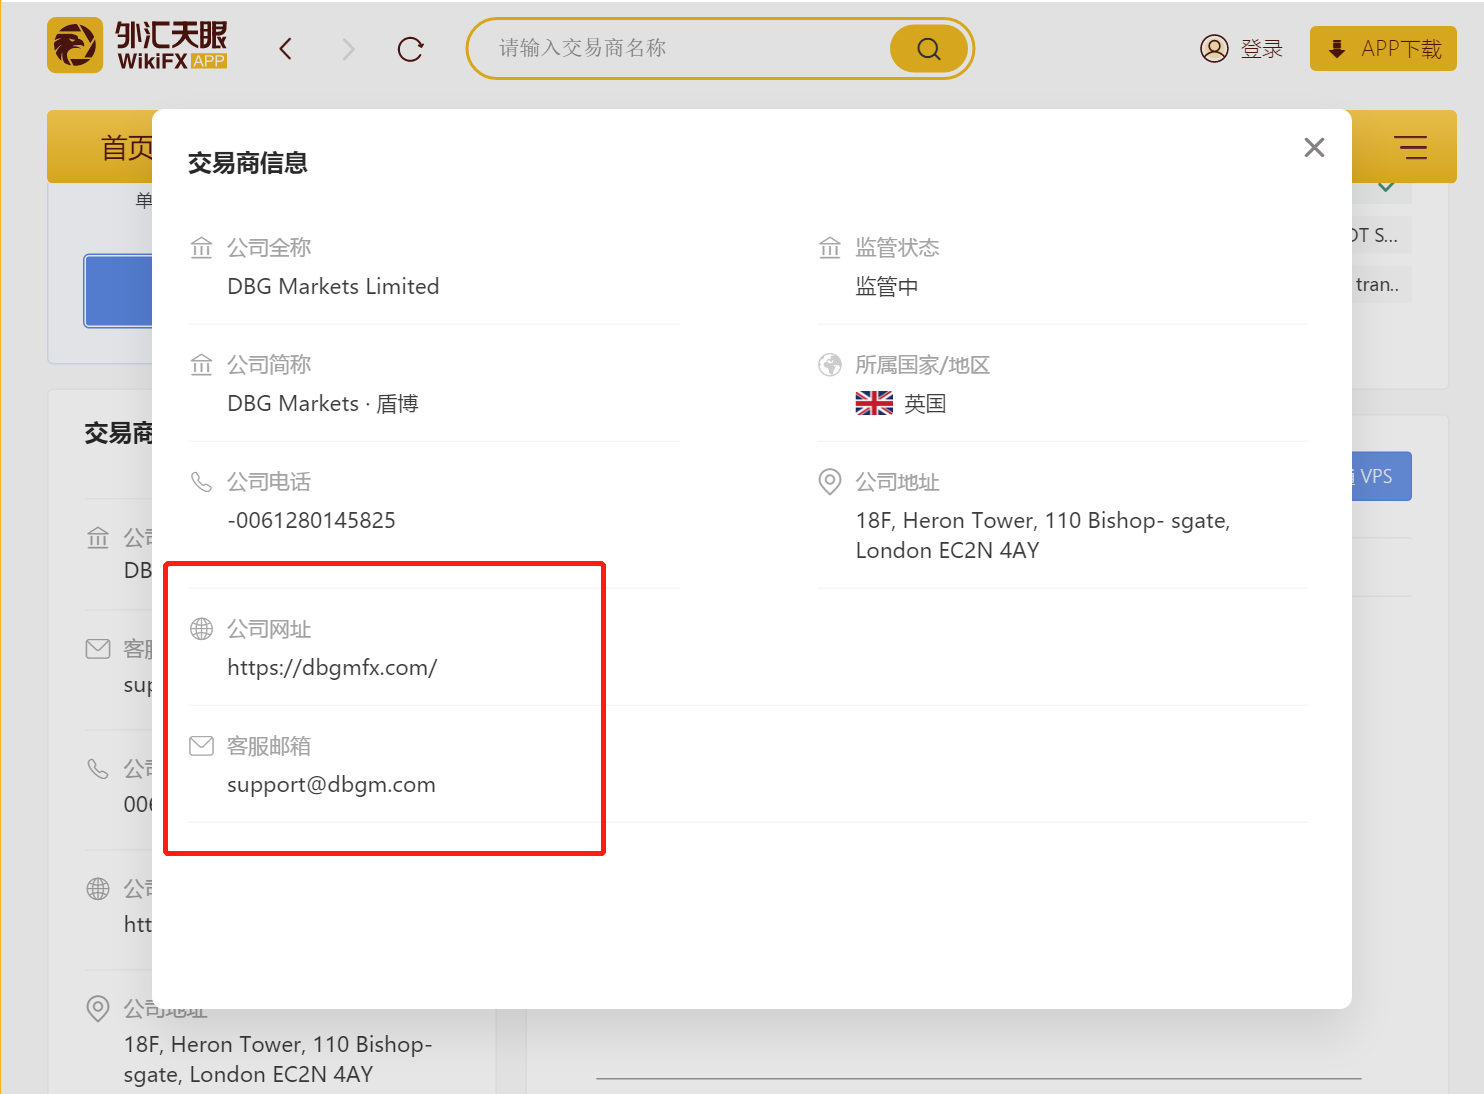
Task: Click the 监管中 regulation status
Action: coord(887,287)
